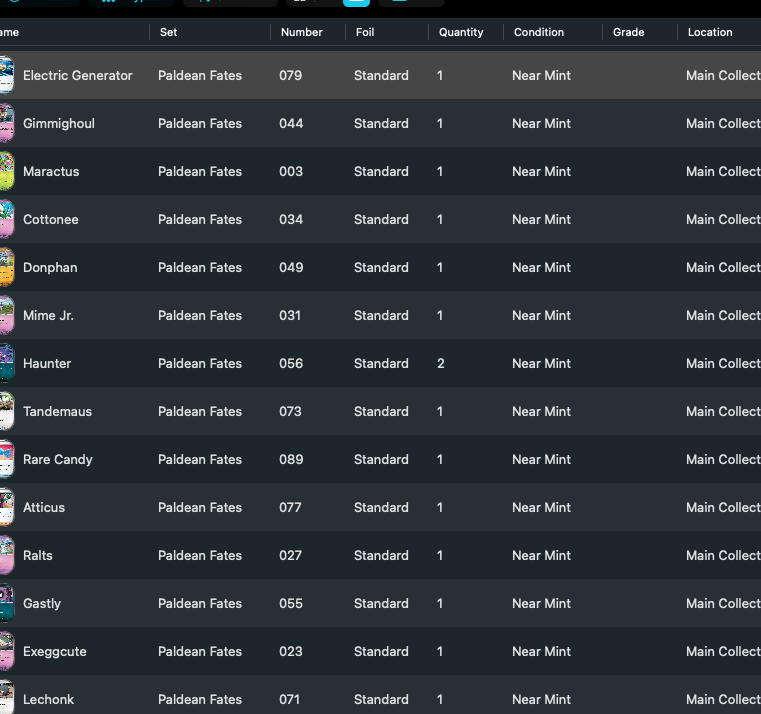
Task: Sort by the Set column header
Action: [x=168, y=32]
